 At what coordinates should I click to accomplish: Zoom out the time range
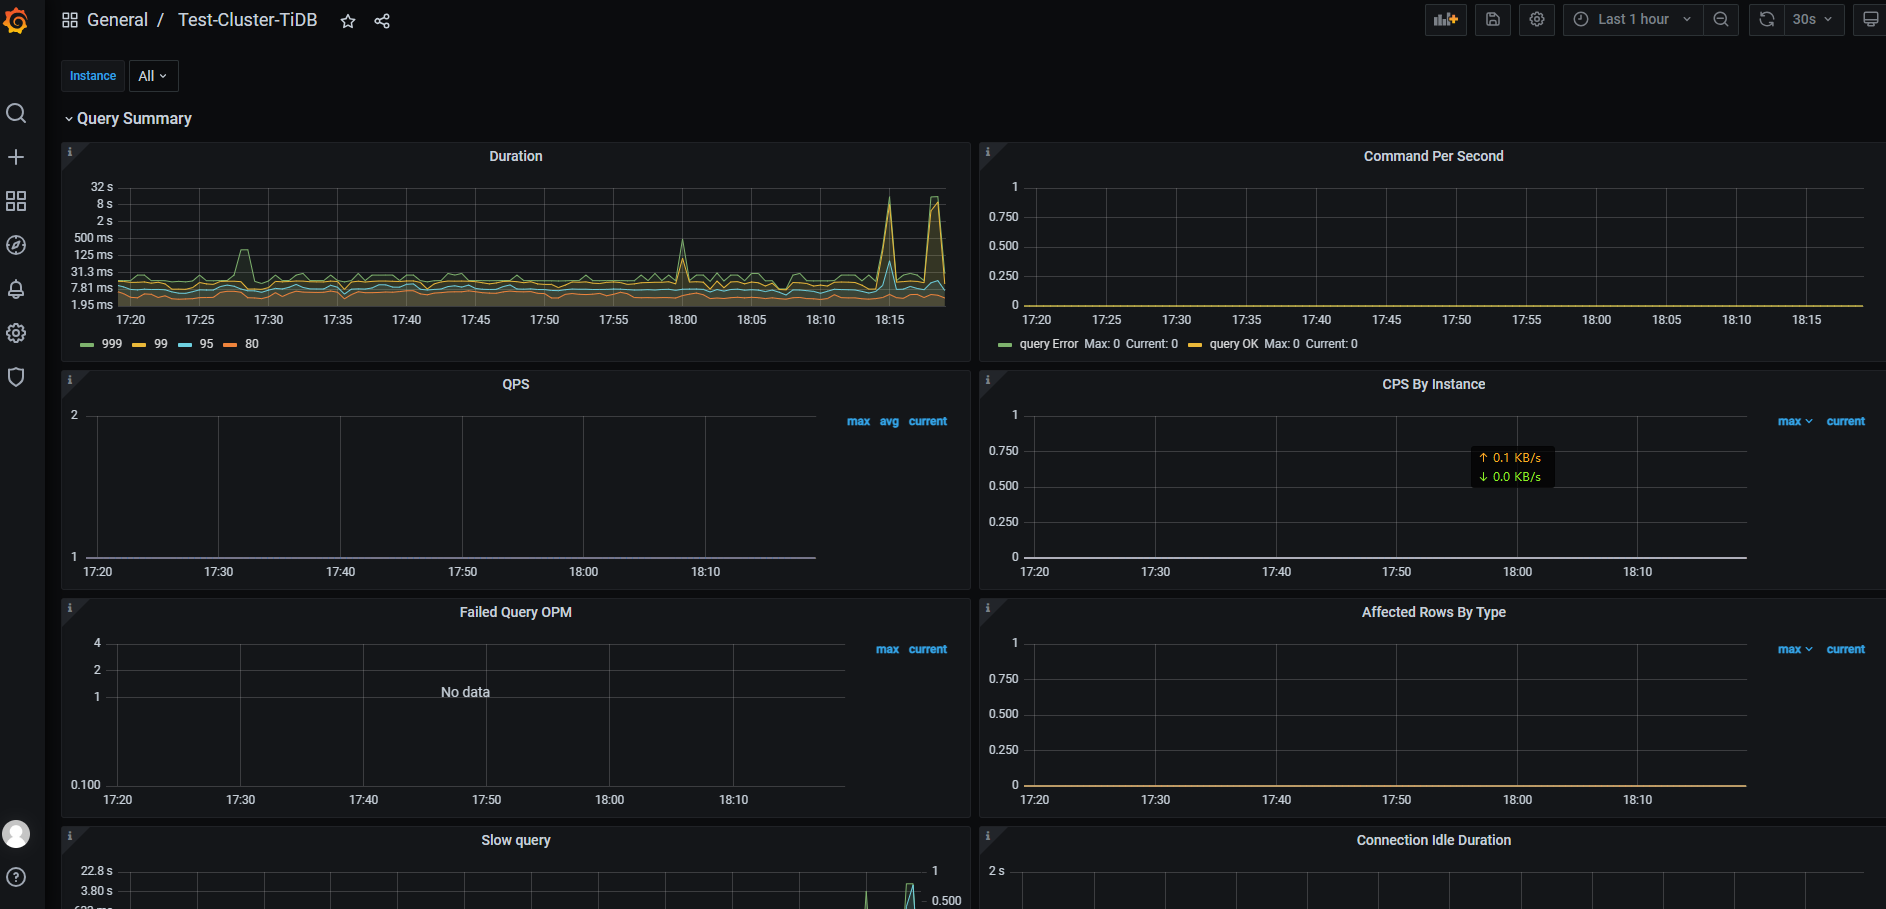tap(1721, 19)
